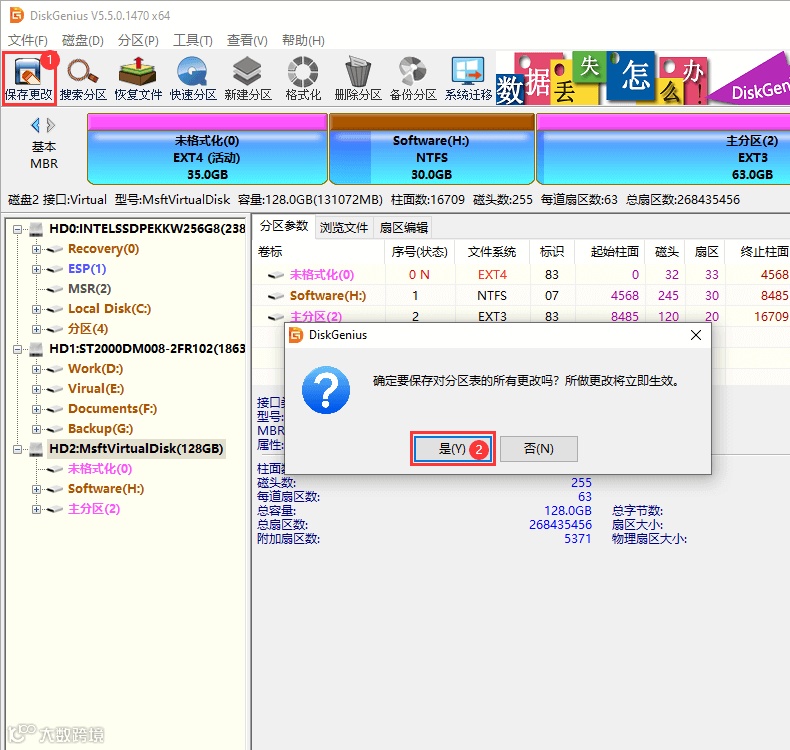The height and width of the screenshot is (750, 790).
Task: Open the 工具(T) menu
Action: (x=193, y=40)
